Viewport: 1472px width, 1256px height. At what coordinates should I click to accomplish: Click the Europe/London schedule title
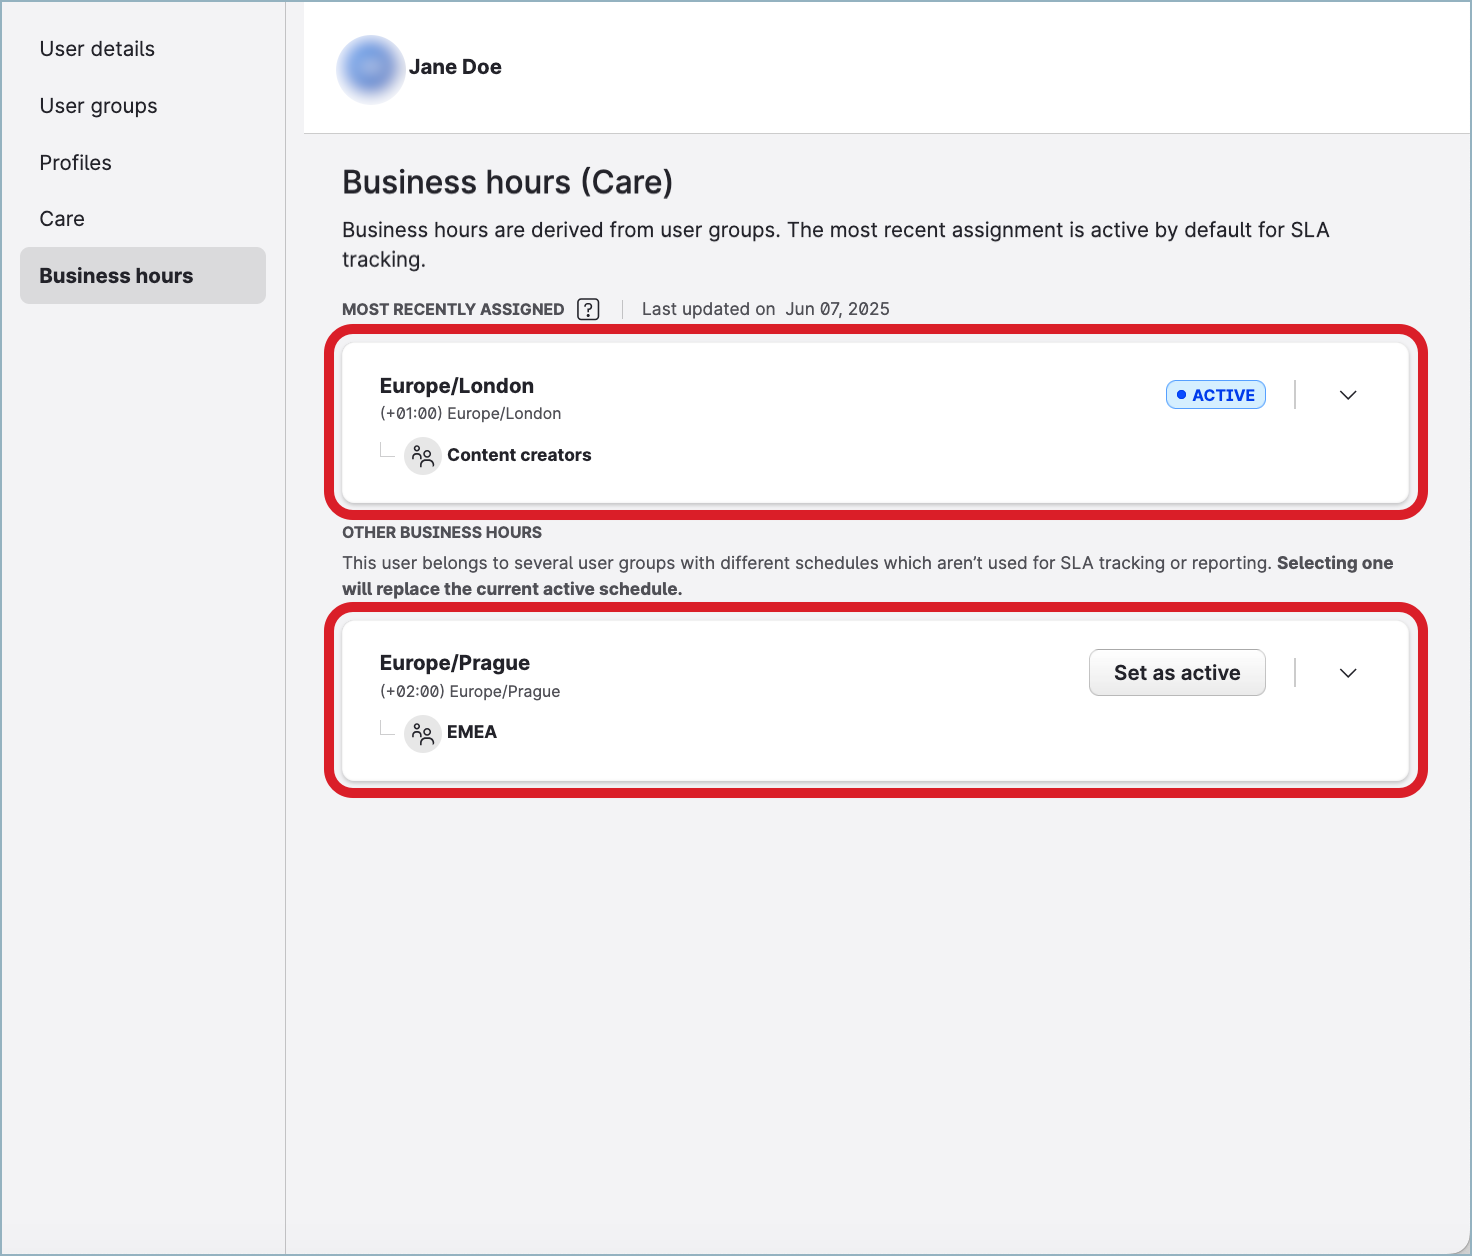[x=456, y=386]
